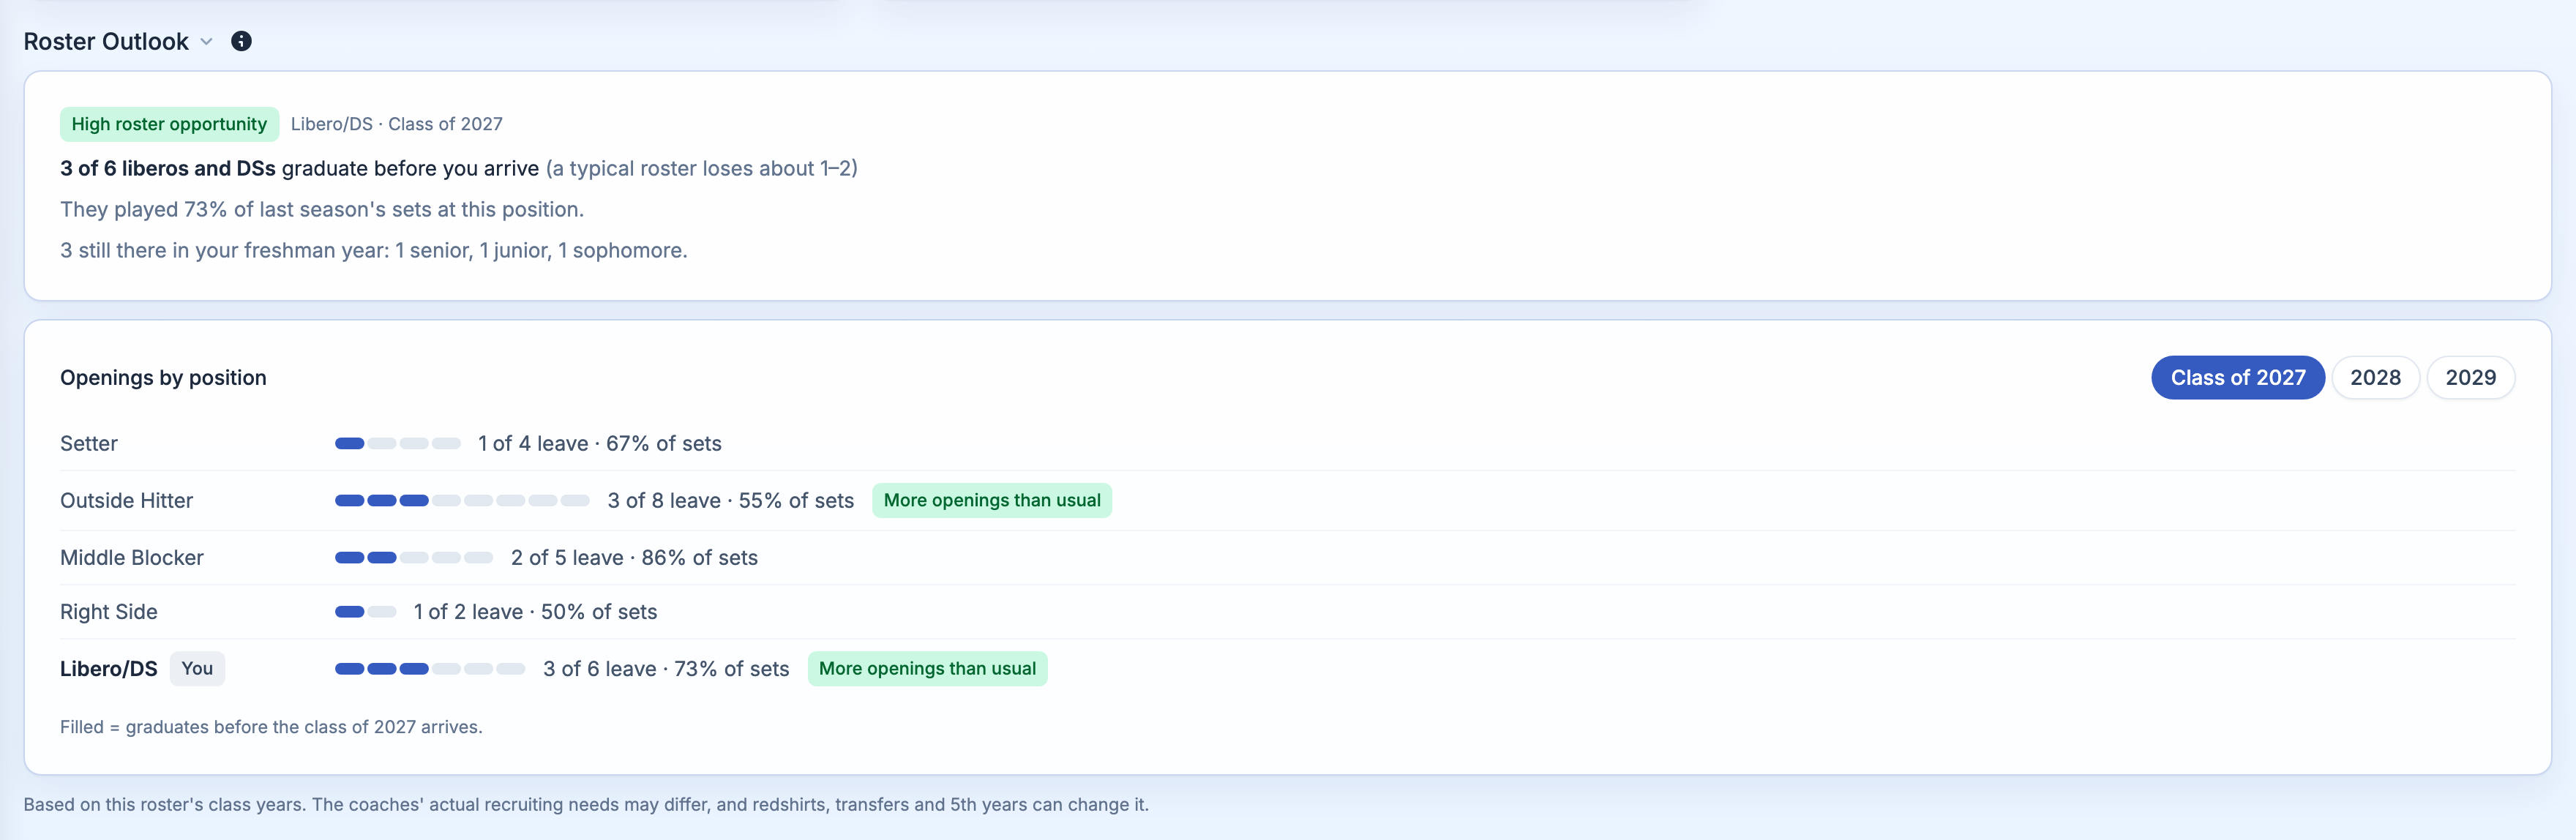
Task: Click the You tag beside Libero/DS
Action: [197, 668]
